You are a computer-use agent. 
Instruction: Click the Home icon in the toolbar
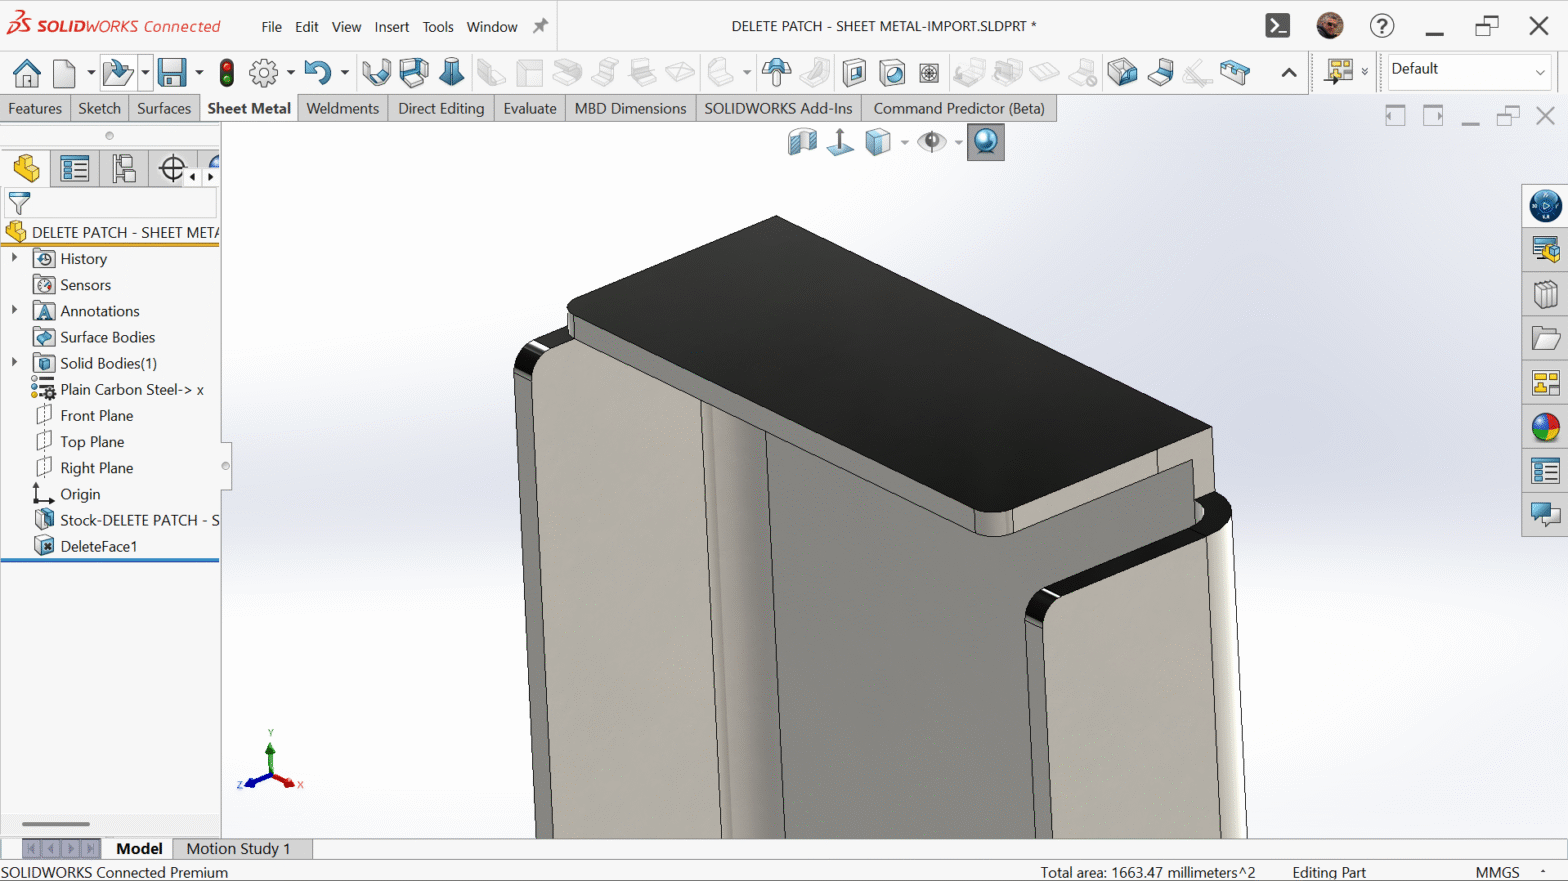(x=27, y=72)
